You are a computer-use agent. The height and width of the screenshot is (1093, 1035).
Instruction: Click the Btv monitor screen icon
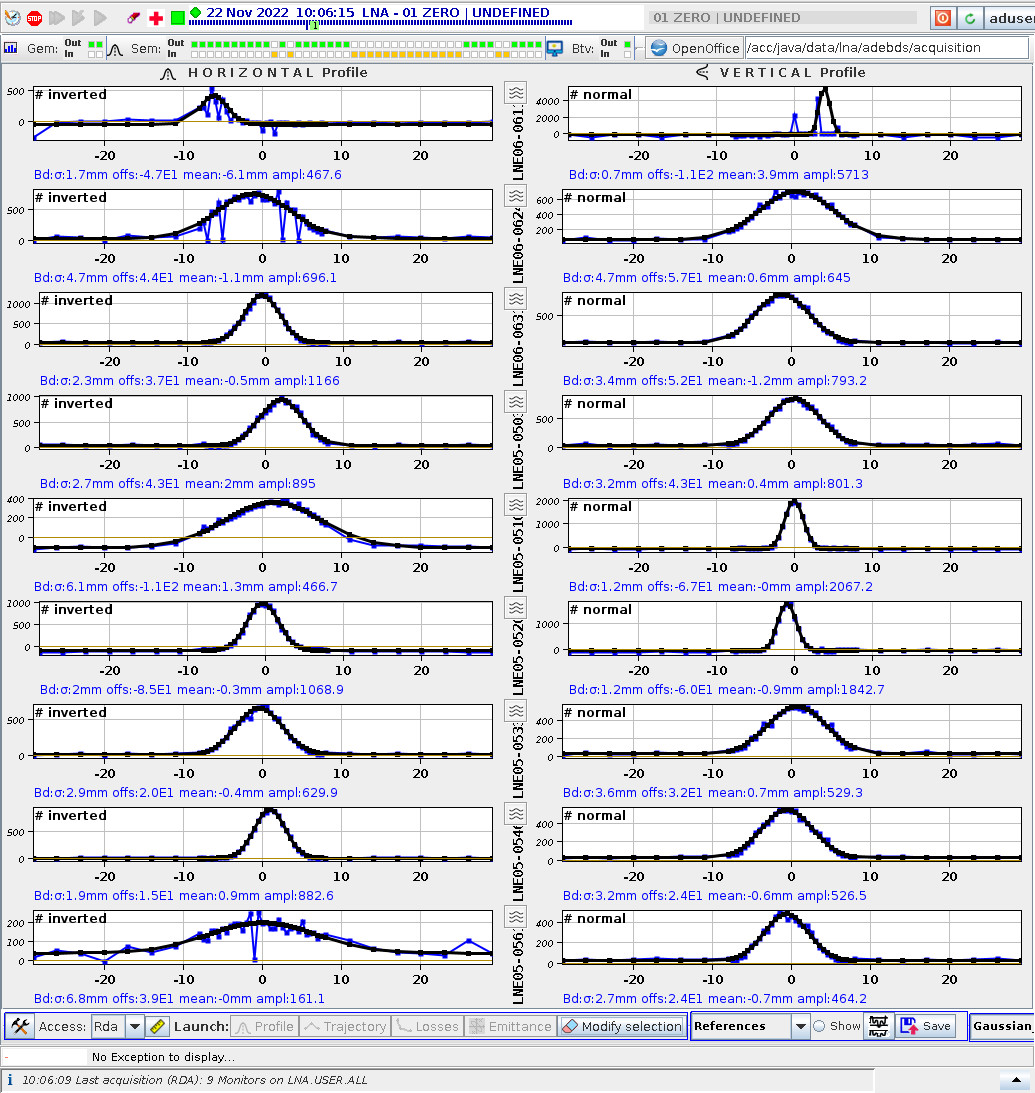click(555, 48)
